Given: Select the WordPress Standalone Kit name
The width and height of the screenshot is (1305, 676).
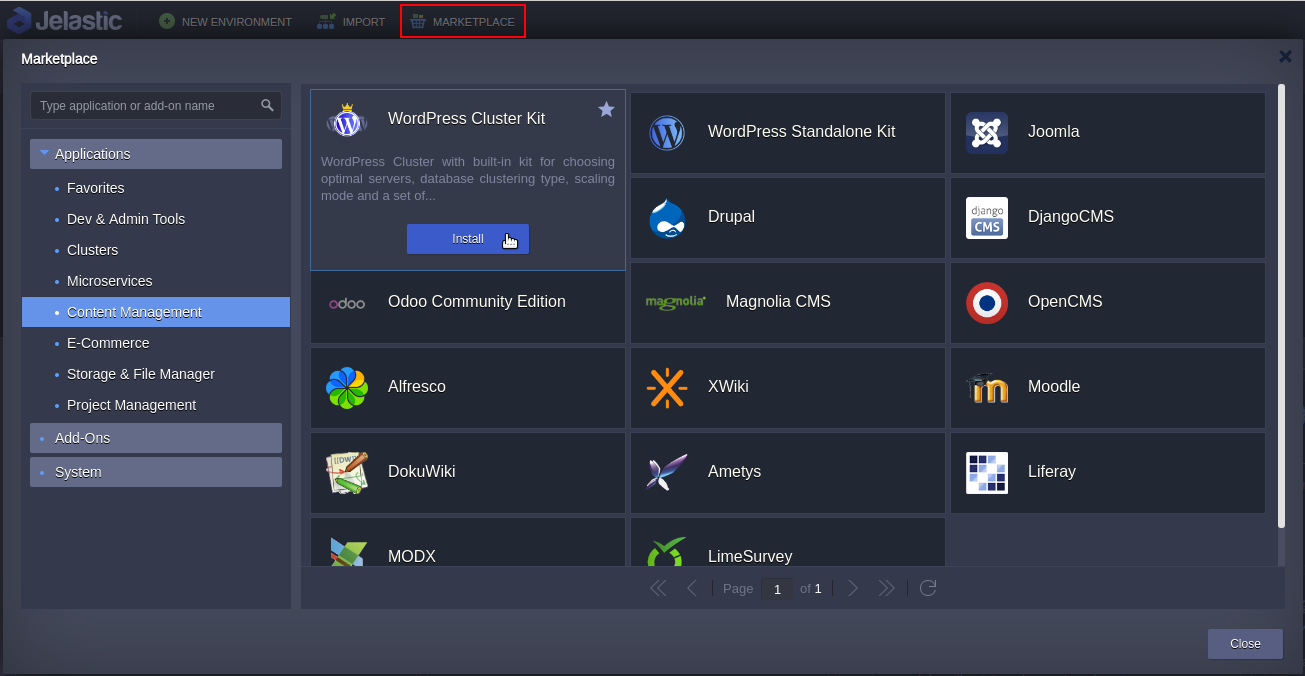Looking at the screenshot, I should click(x=801, y=132).
